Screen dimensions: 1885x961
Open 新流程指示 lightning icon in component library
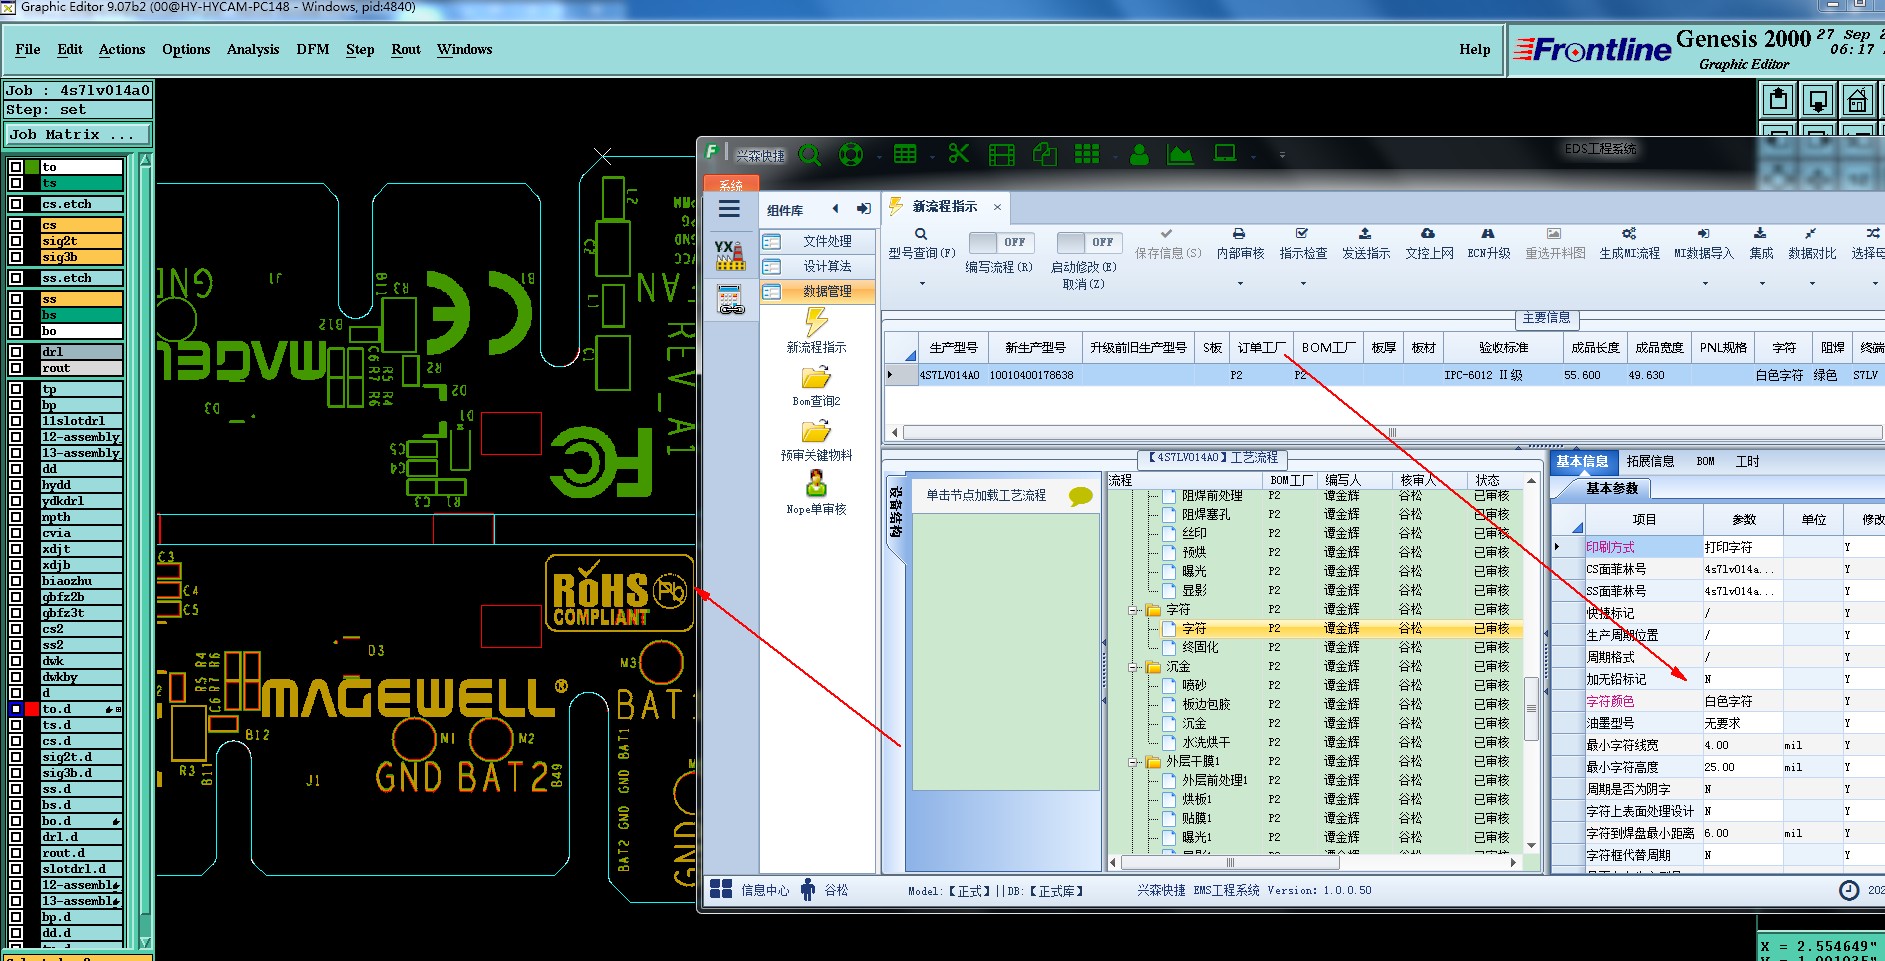tap(817, 321)
